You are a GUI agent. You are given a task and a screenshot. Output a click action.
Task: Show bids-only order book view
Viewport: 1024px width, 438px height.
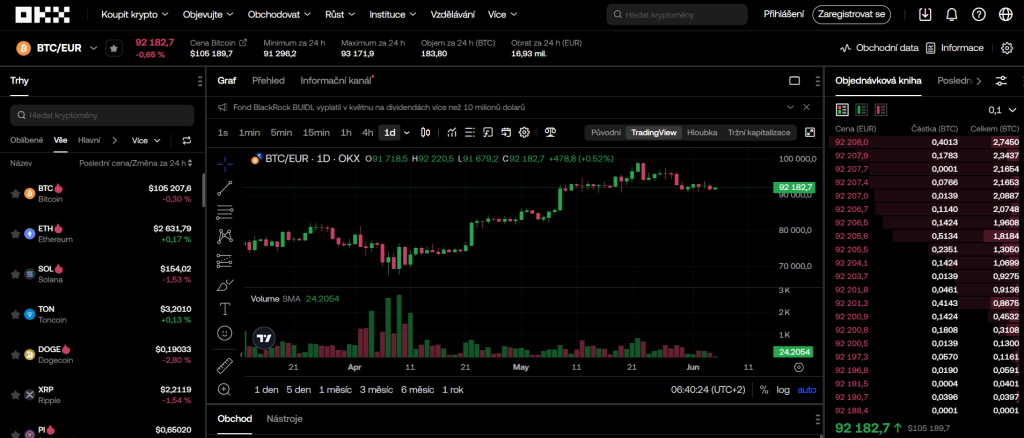click(862, 110)
